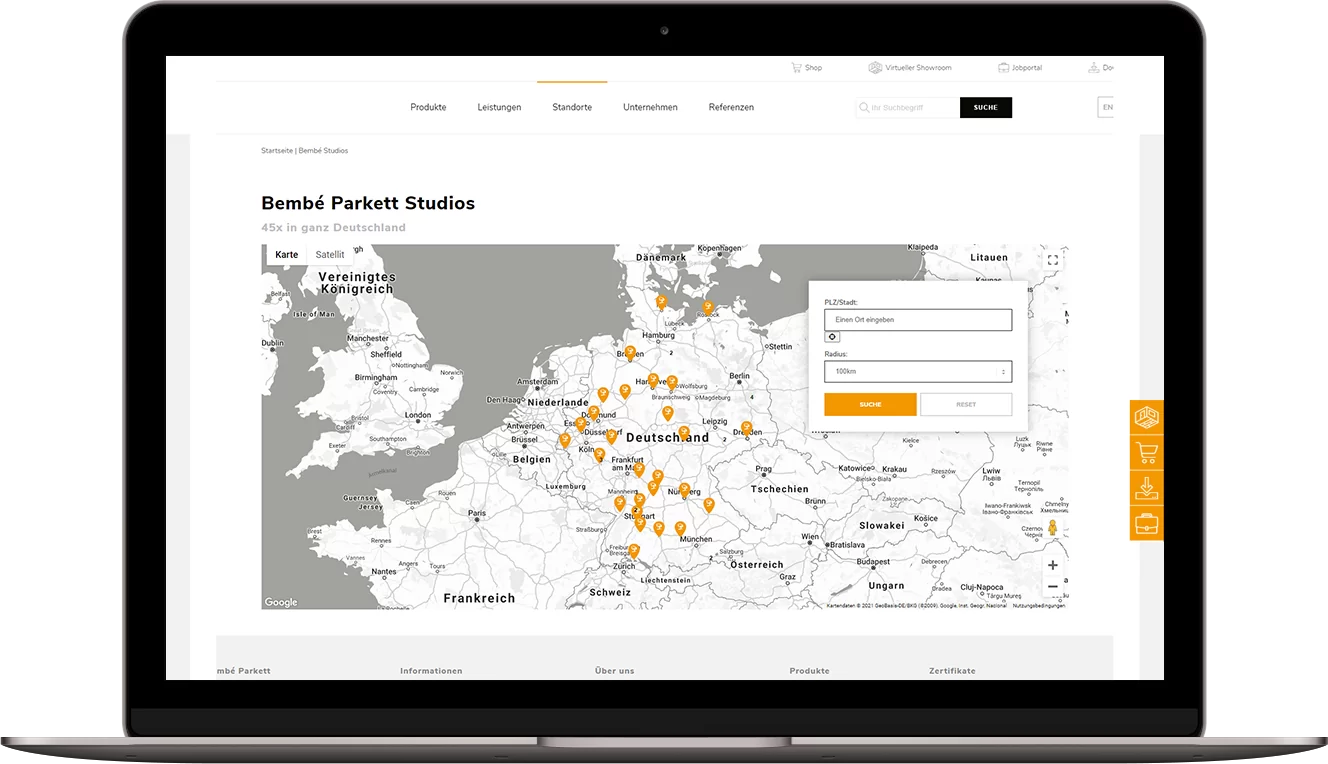This screenshot has width=1328, height=764.
Task: Open the Referenzen menu
Action: tap(731, 107)
